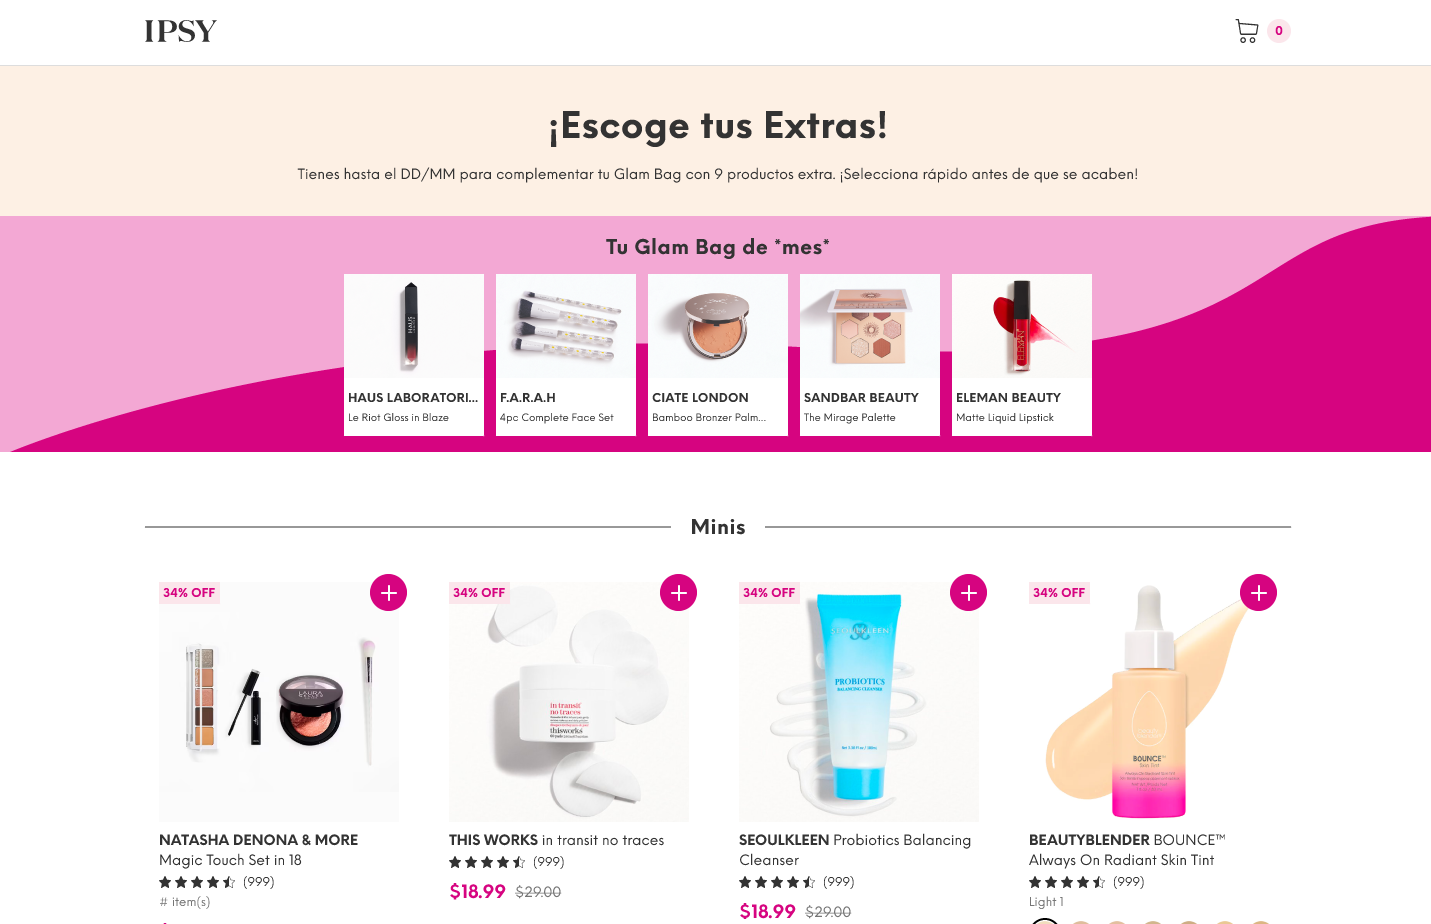Click star rating of Seoulkleen Cleanser
1431x924 pixels.
(777, 882)
